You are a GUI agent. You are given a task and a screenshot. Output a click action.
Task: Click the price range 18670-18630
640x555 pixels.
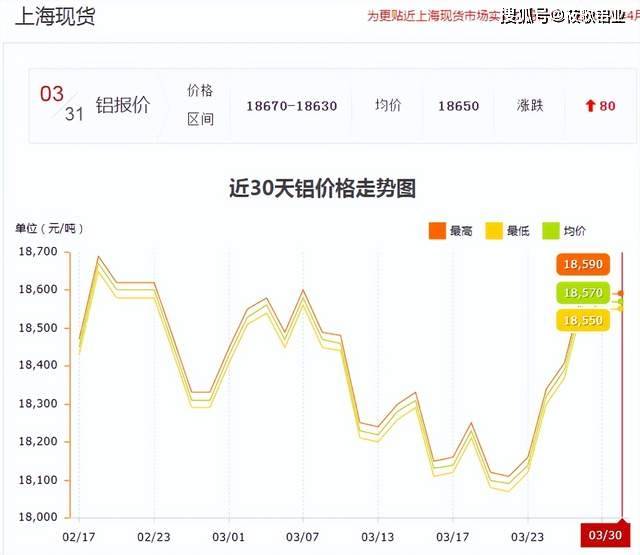(291, 106)
